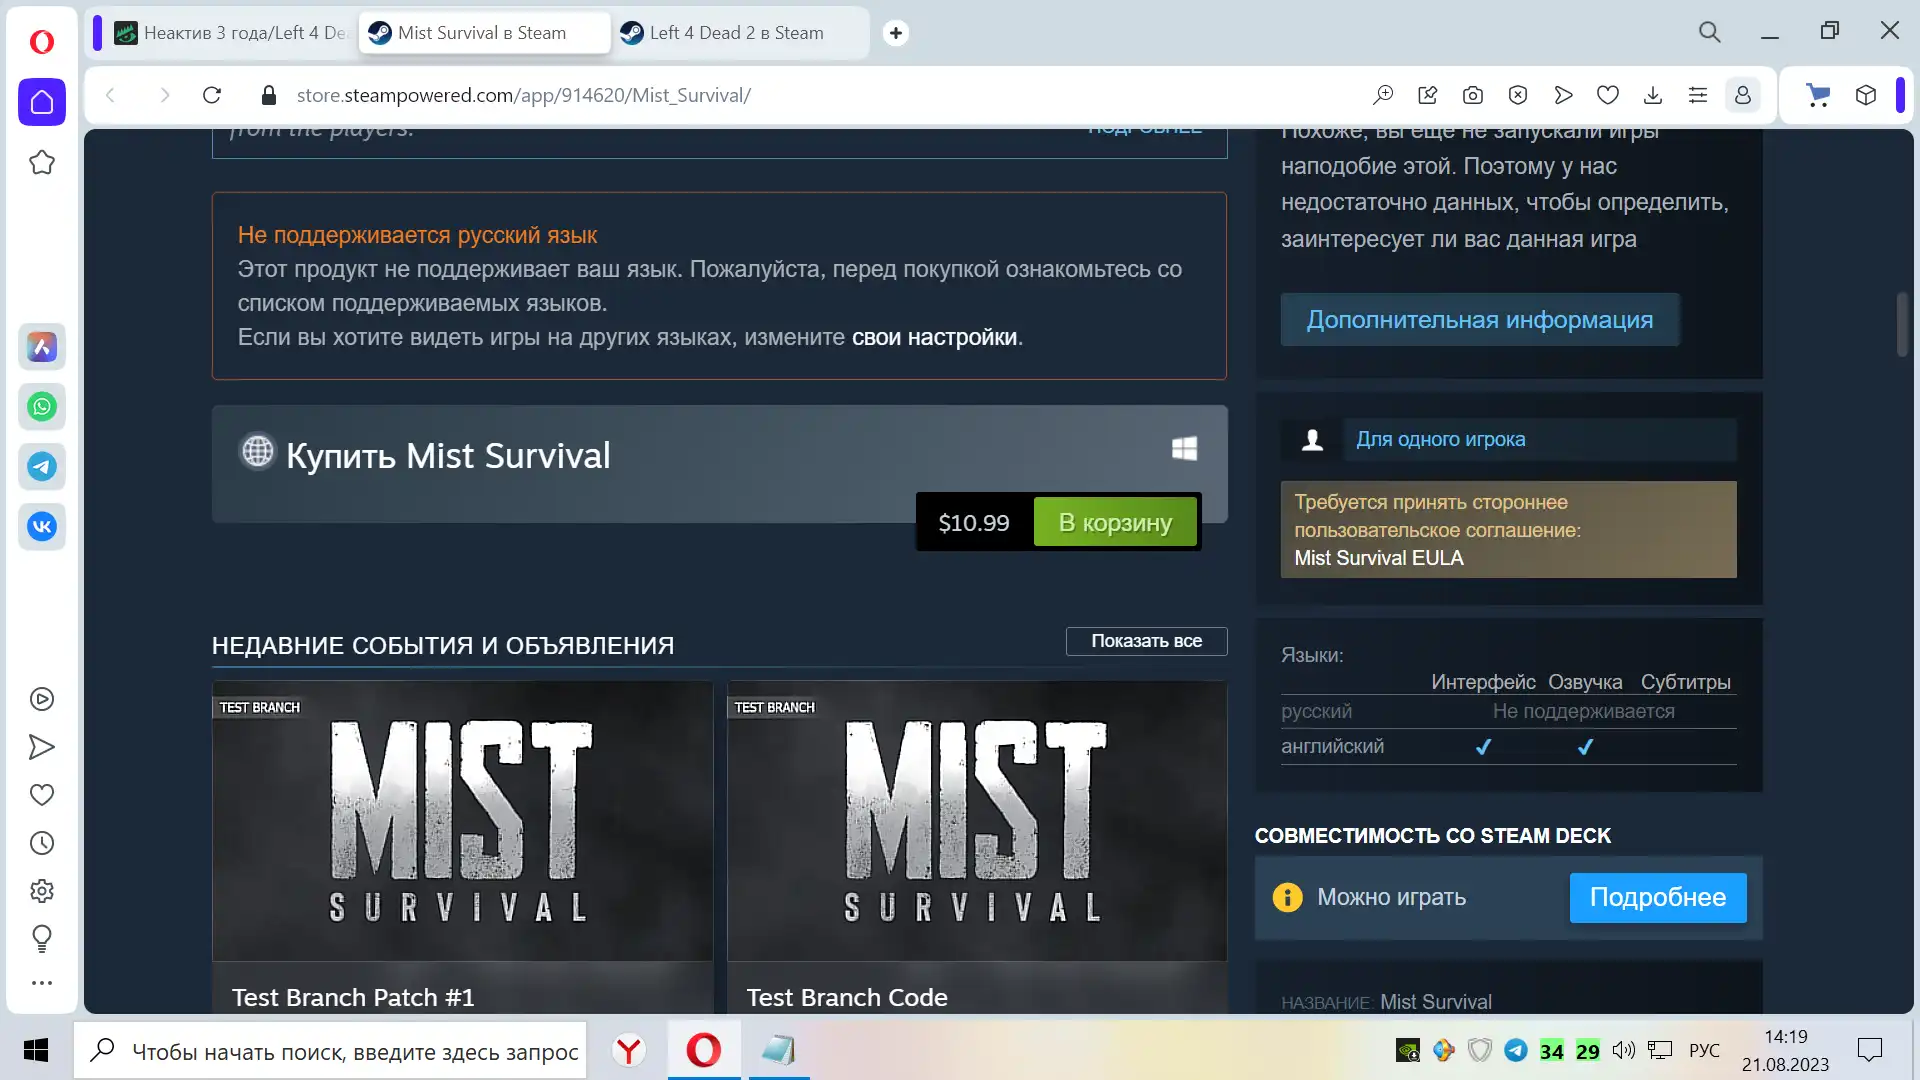Open the clock showing 14:19 in the taskbar
This screenshot has height=1080, width=1920.
pyautogui.click(x=1785, y=1037)
